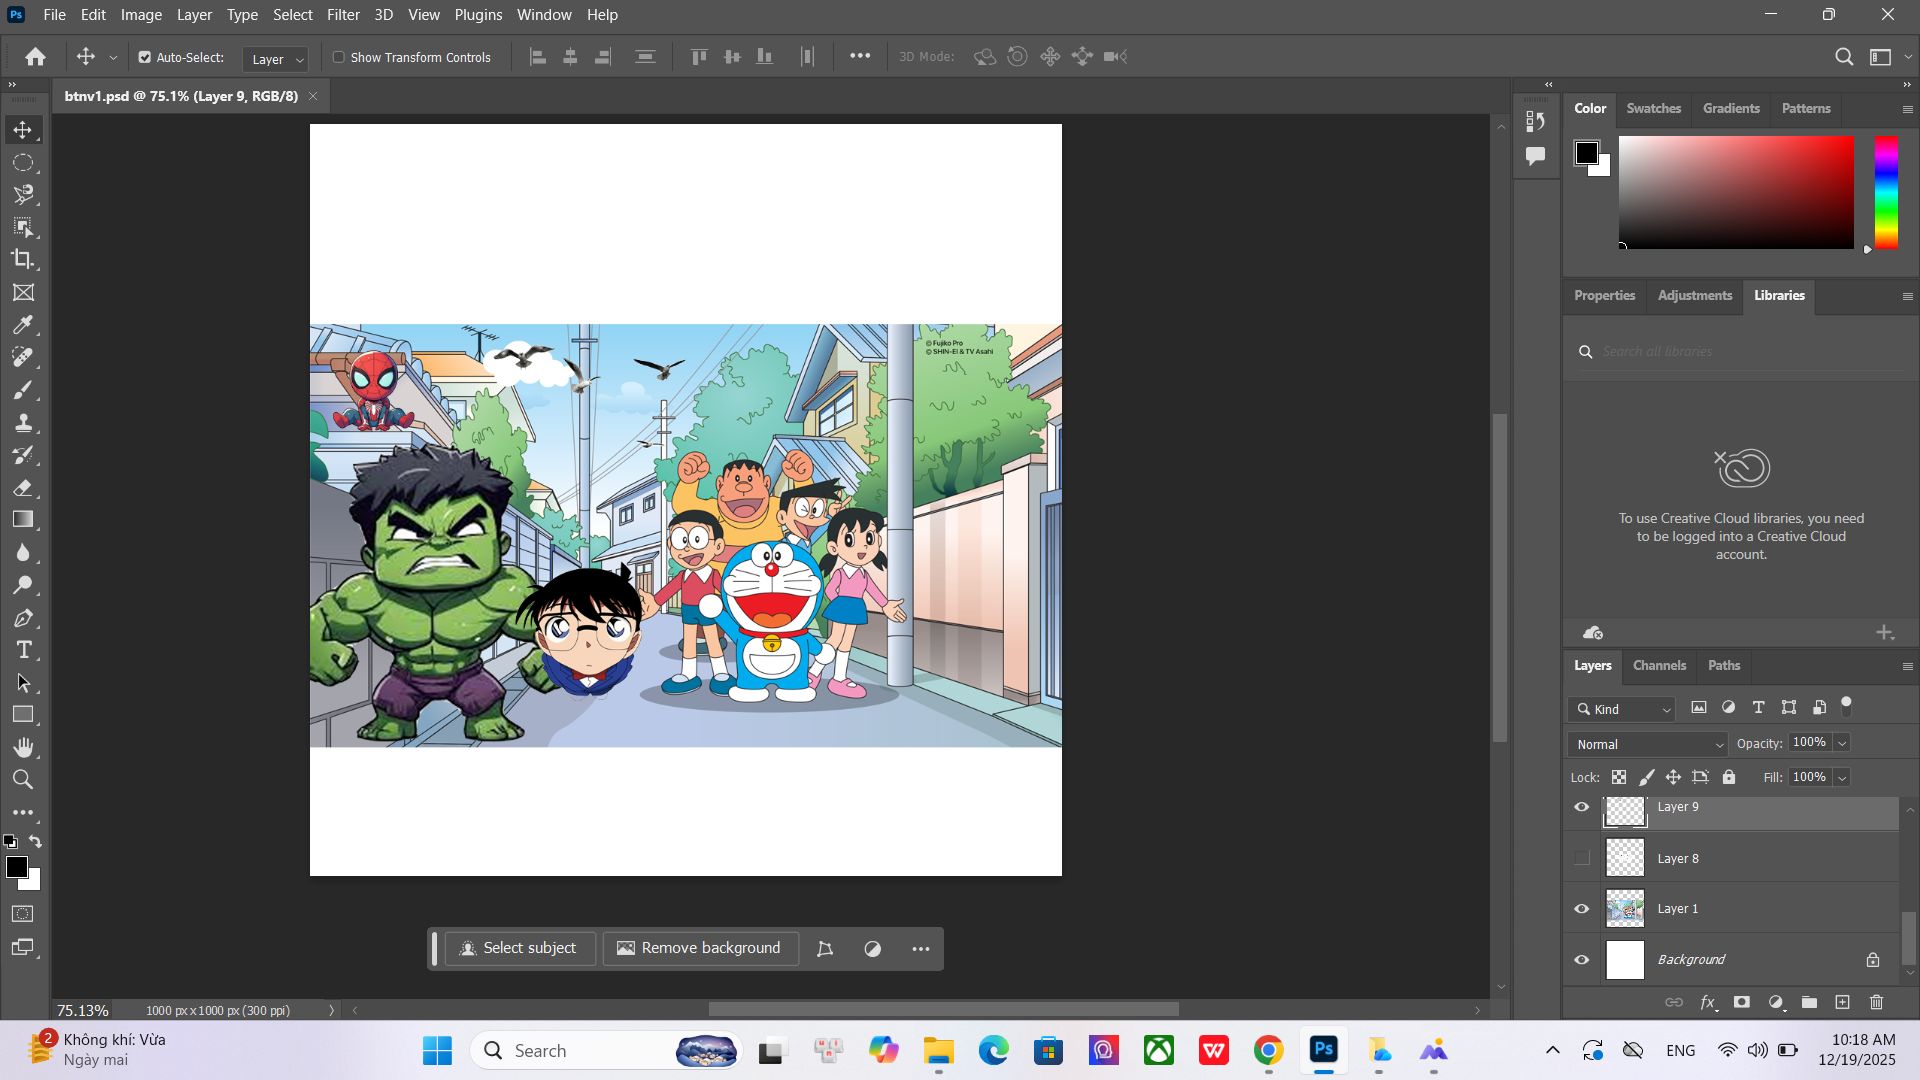Image resolution: width=1920 pixels, height=1080 pixels.
Task: Select the Eraser tool
Action: tap(23, 488)
